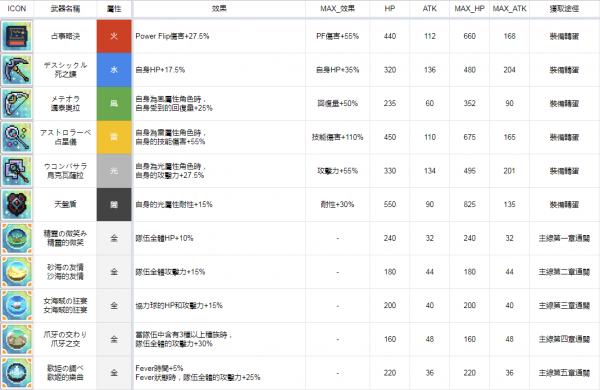Select the 爪牙之交 rock orb icon

click(x=16, y=339)
